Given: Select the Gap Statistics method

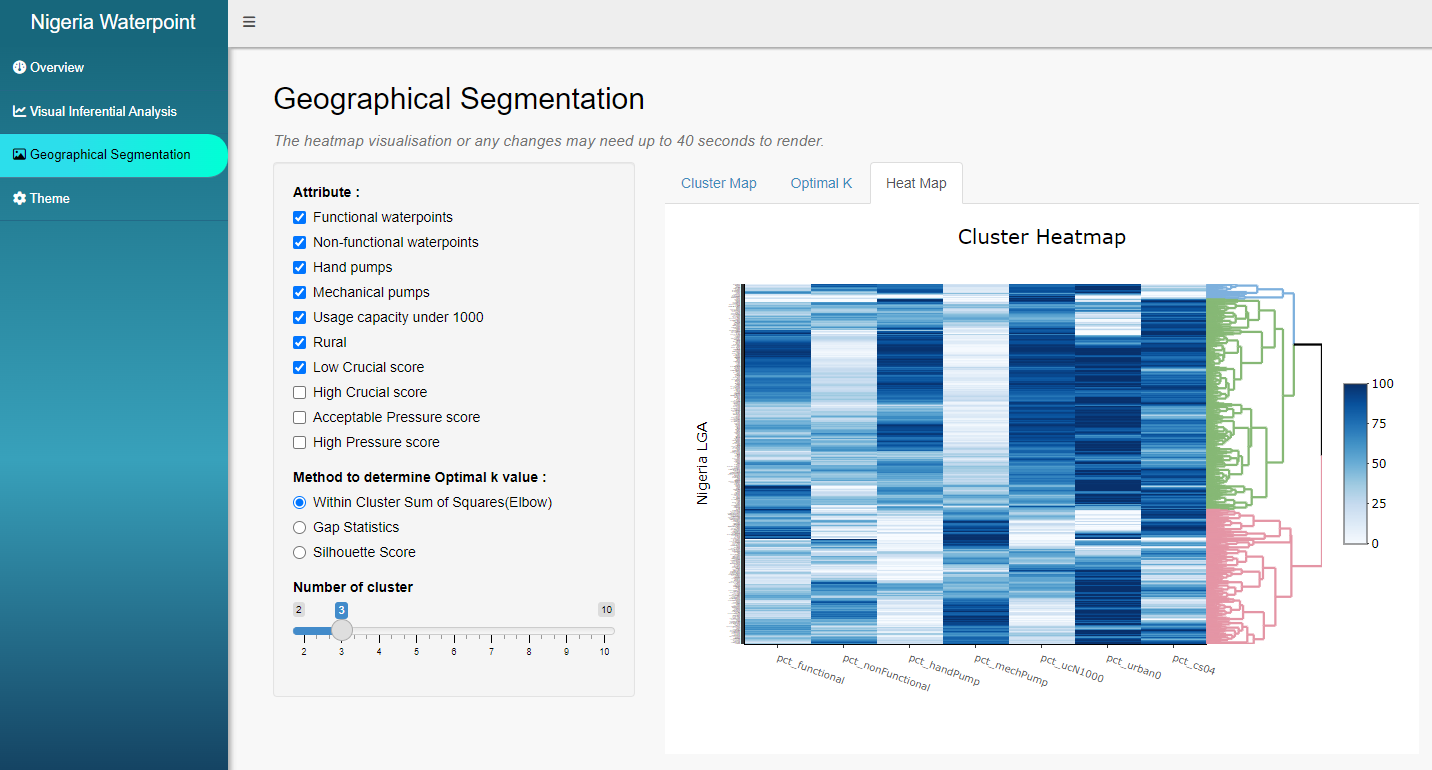Looking at the screenshot, I should click(299, 527).
